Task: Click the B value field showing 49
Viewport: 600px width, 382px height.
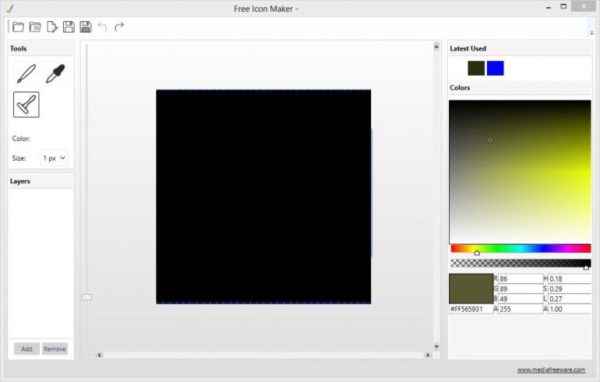Action: pyautogui.click(x=520, y=299)
